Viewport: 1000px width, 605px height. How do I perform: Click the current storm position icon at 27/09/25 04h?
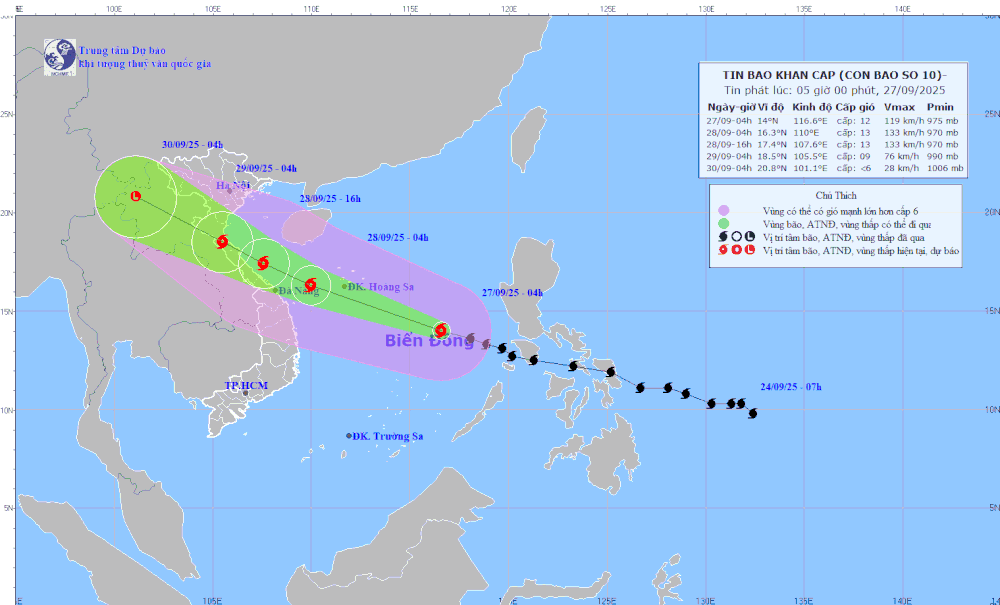tap(441, 330)
